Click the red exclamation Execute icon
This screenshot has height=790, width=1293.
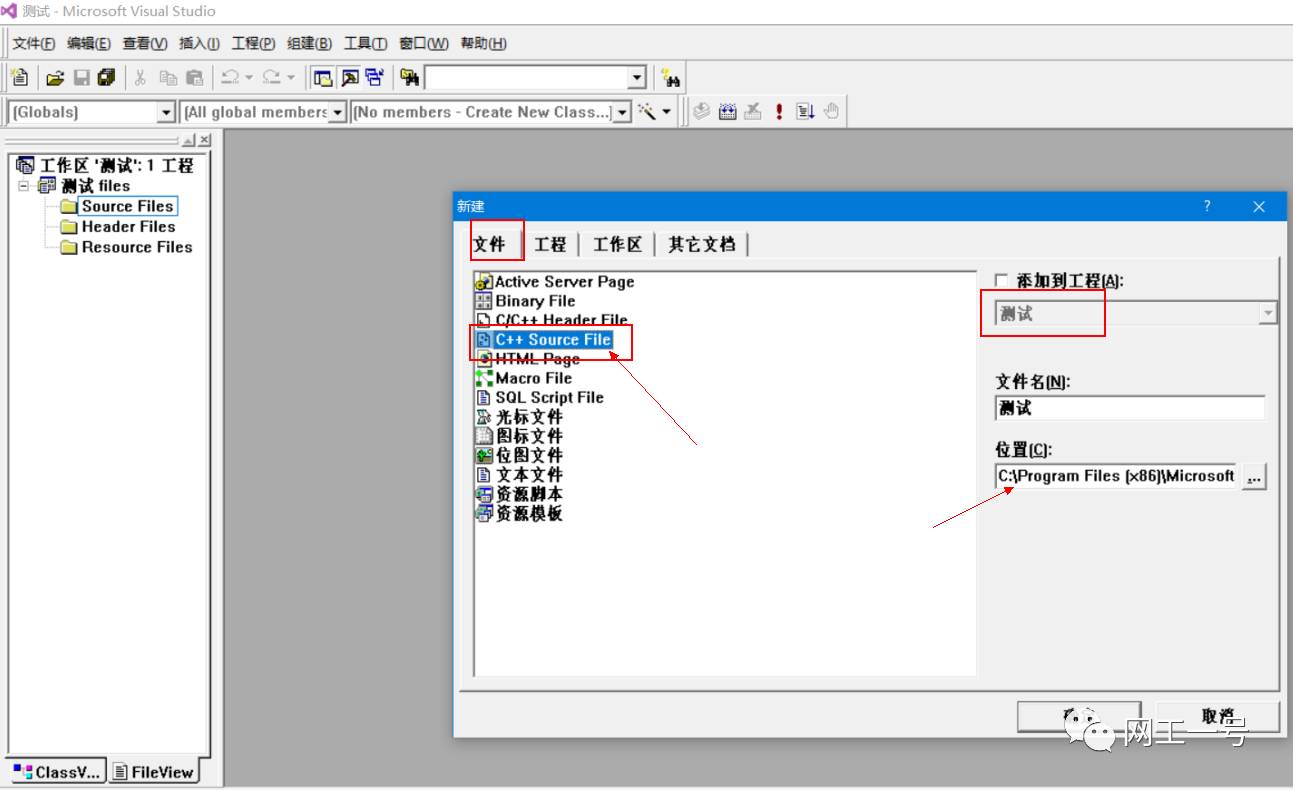click(779, 112)
